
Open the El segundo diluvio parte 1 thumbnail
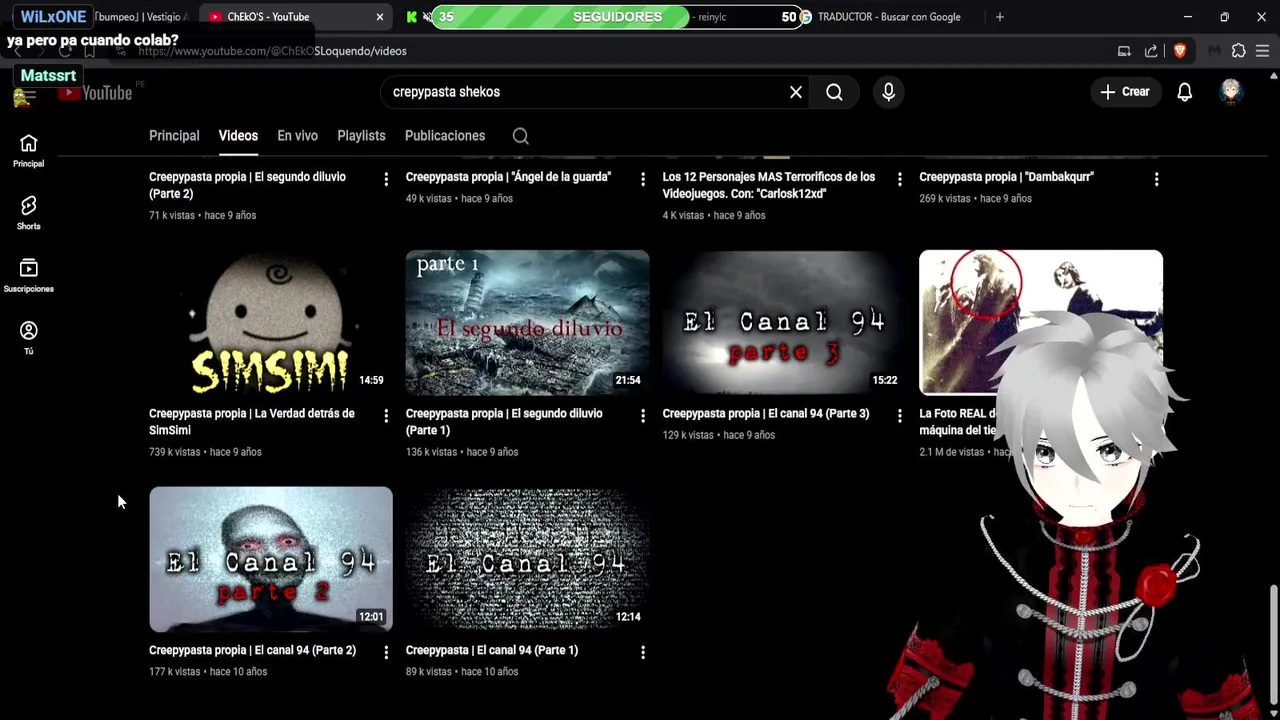(x=527, y=323)
